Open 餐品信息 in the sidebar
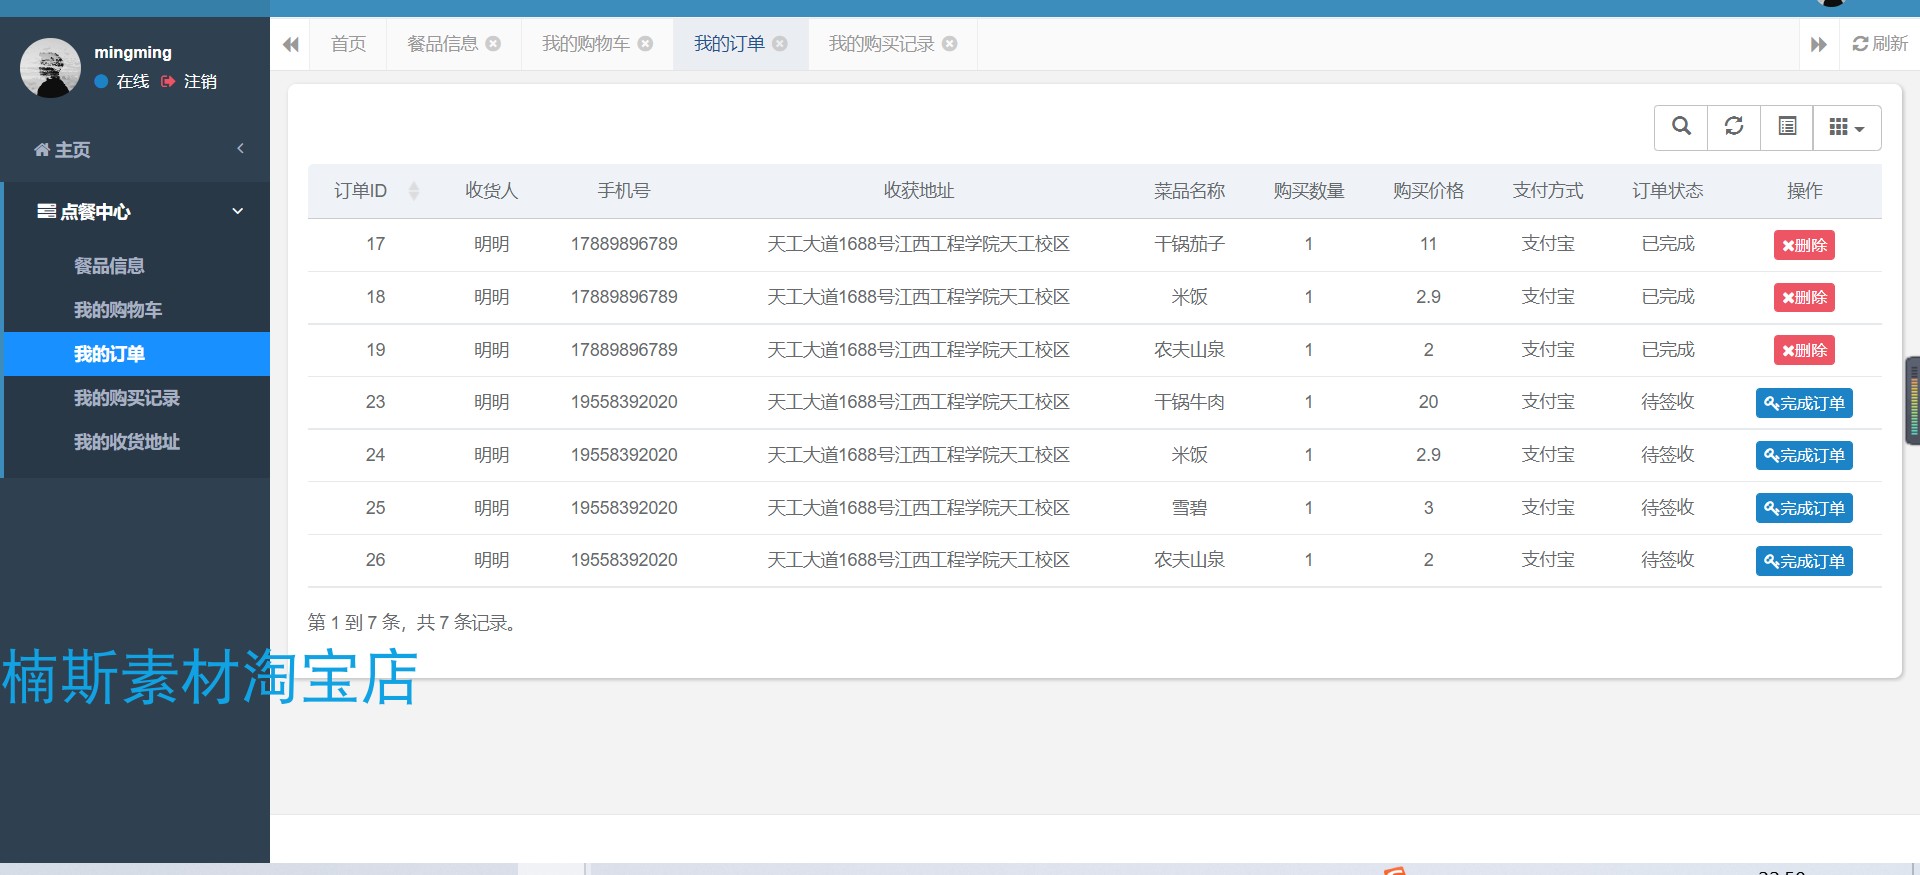The height and width of the screenshot is (875, 1920). pos(109,266)
